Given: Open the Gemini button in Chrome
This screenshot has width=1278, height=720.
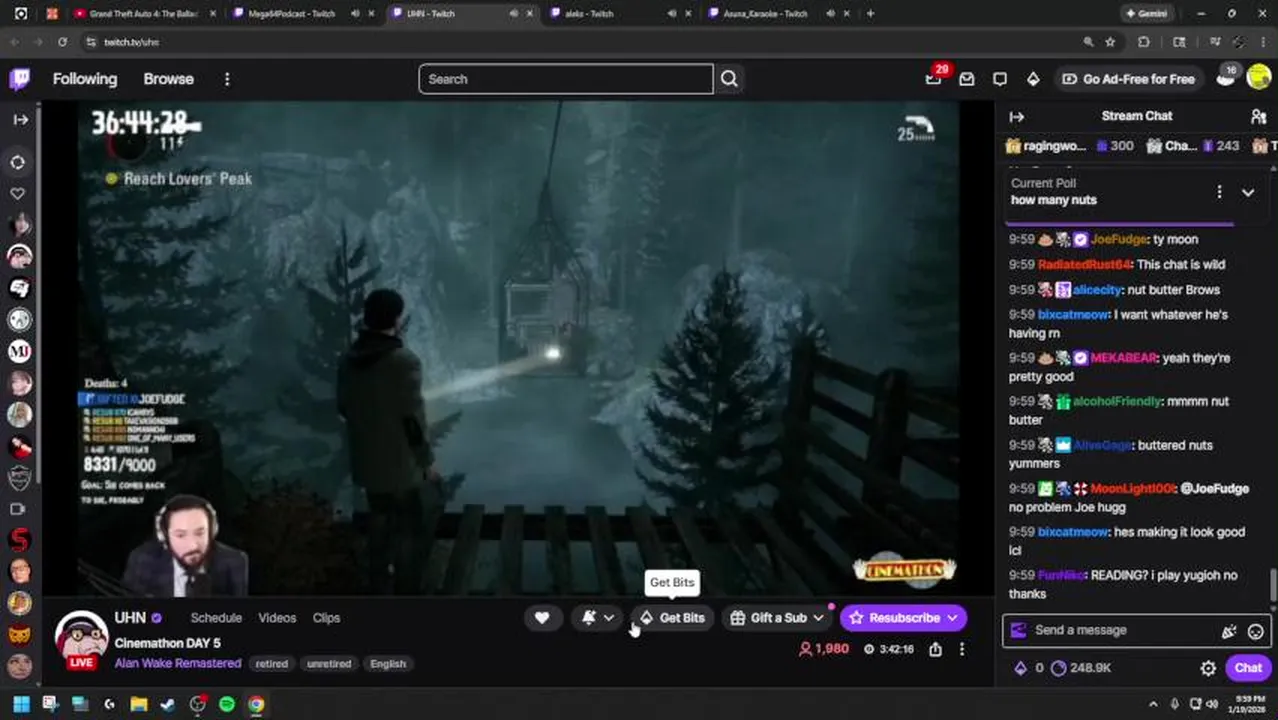Looking at the screenshot, I should 1146,13.
